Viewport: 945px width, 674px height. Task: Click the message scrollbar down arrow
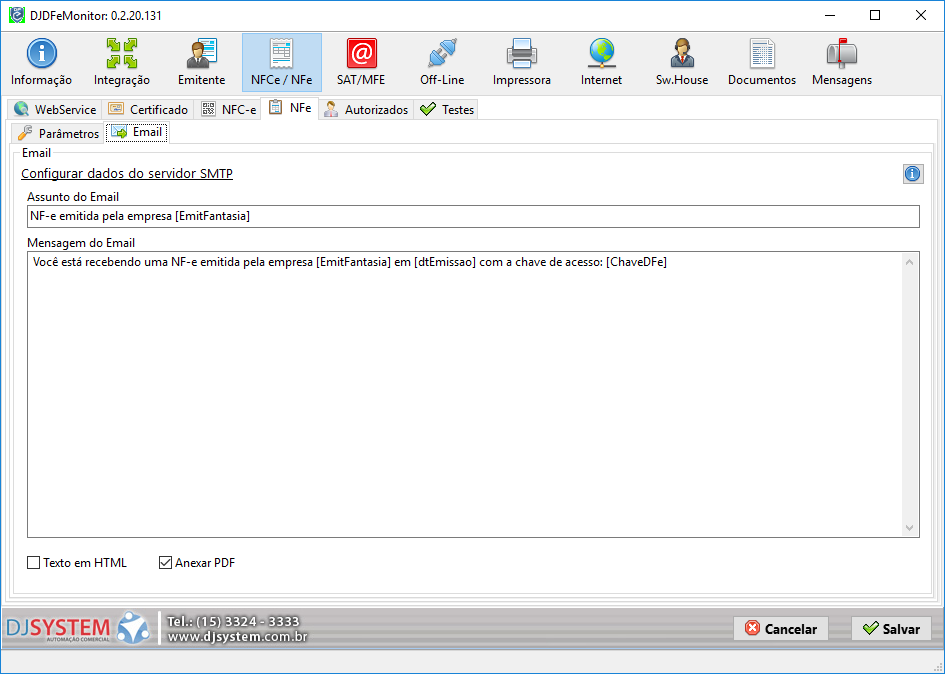[x=909, y=528]
